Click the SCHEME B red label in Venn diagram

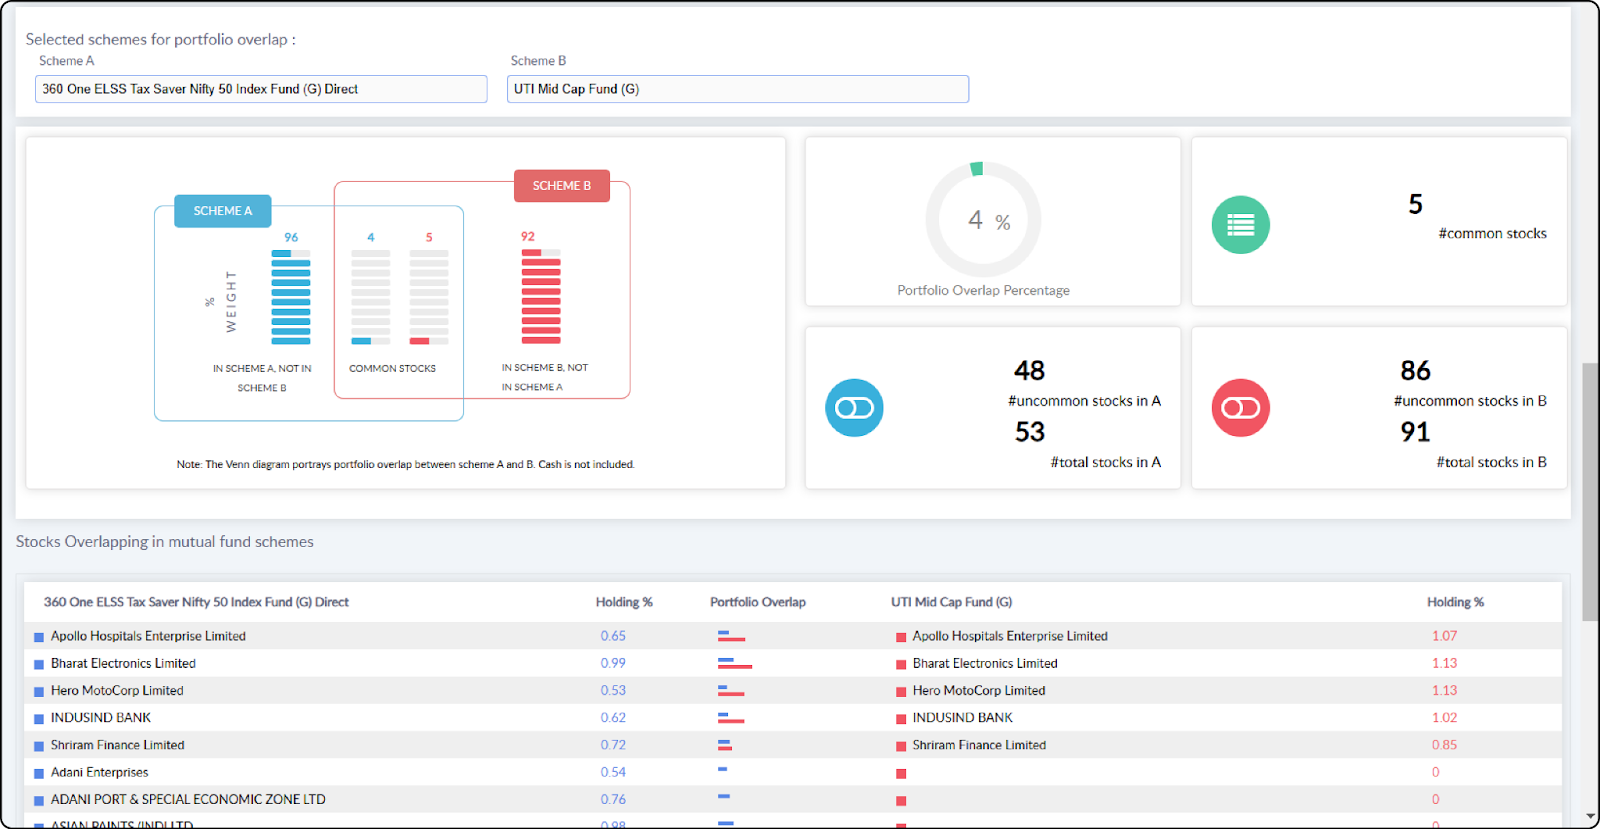562,186
